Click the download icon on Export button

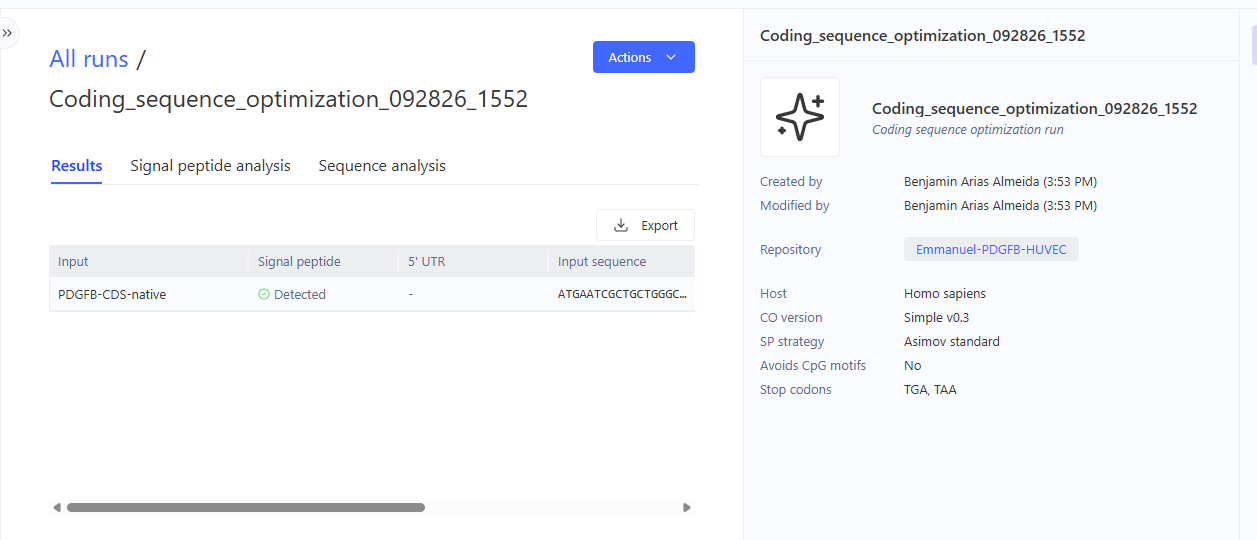(621, 225)
